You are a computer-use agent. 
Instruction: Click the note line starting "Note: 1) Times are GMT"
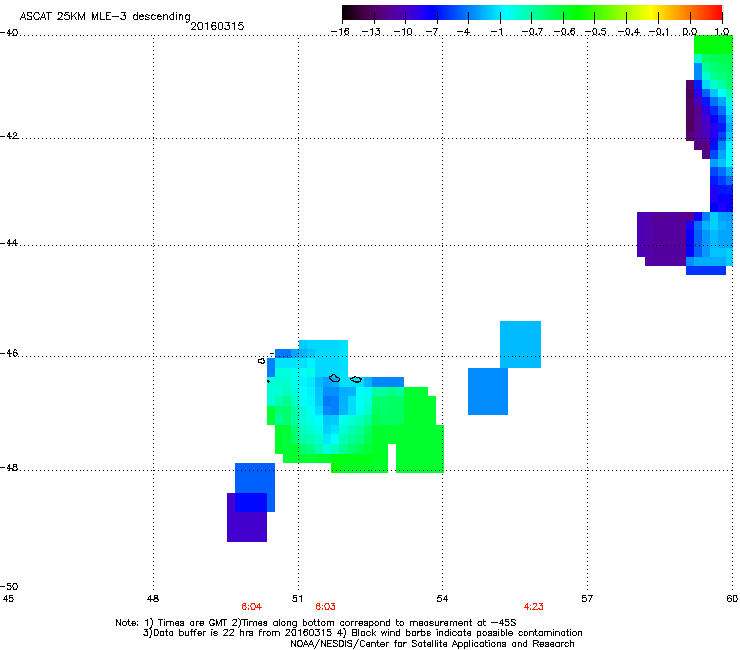316,623
